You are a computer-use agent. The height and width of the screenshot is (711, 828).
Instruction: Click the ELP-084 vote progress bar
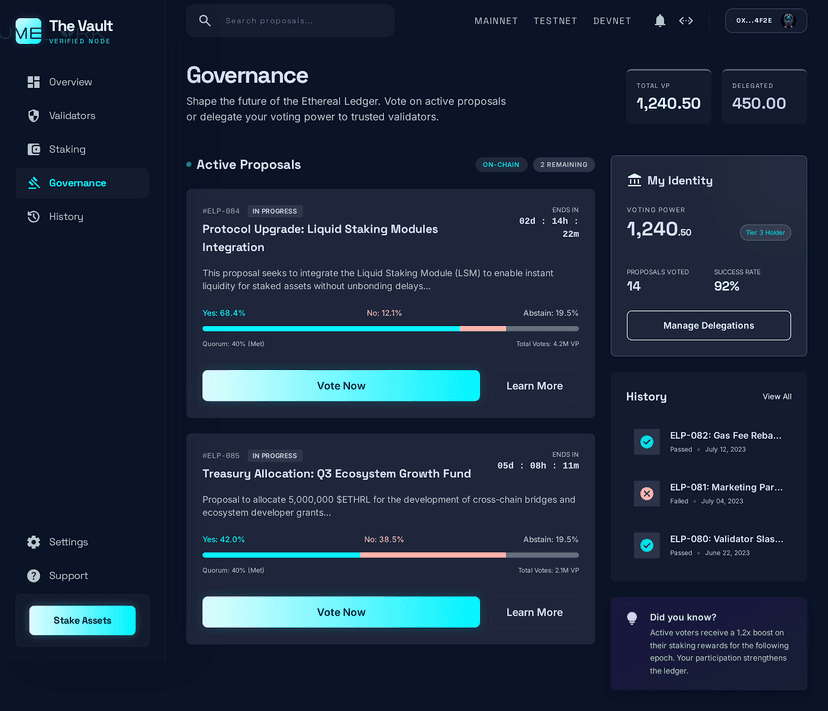[390, 328]
